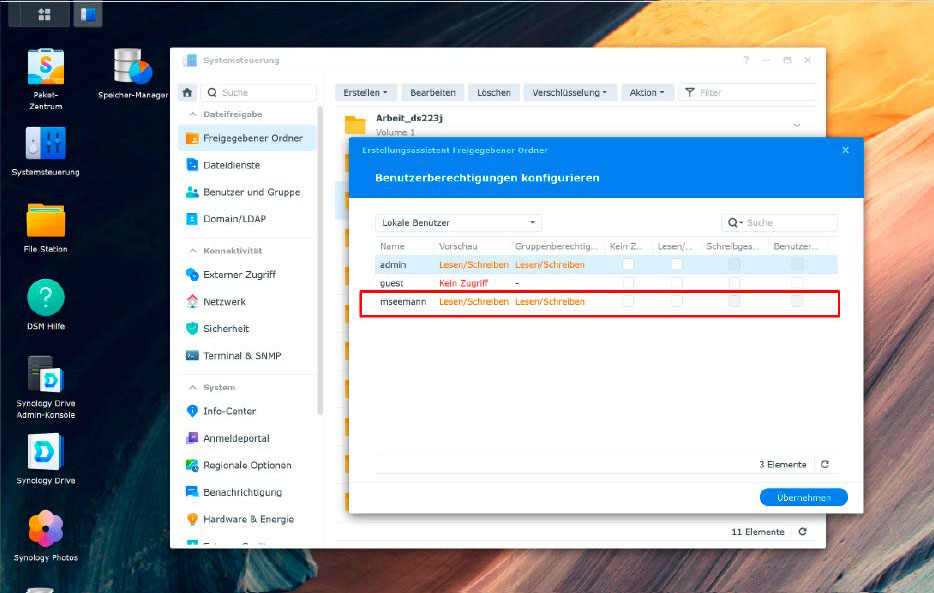Open Paket-Zentrum from the desktop

coord(44,65)
